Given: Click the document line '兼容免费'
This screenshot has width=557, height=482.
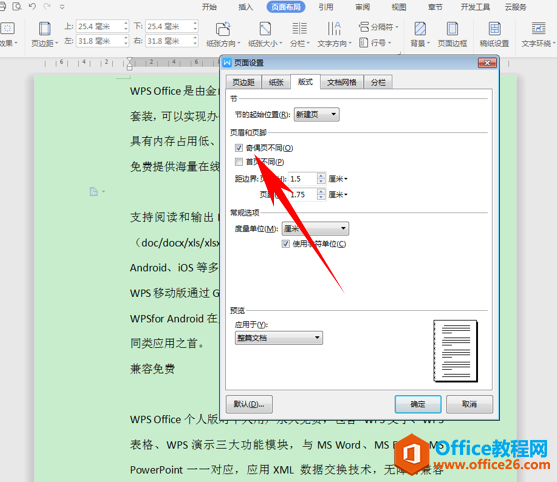Looking at the screenshot, I should (152, 369).
